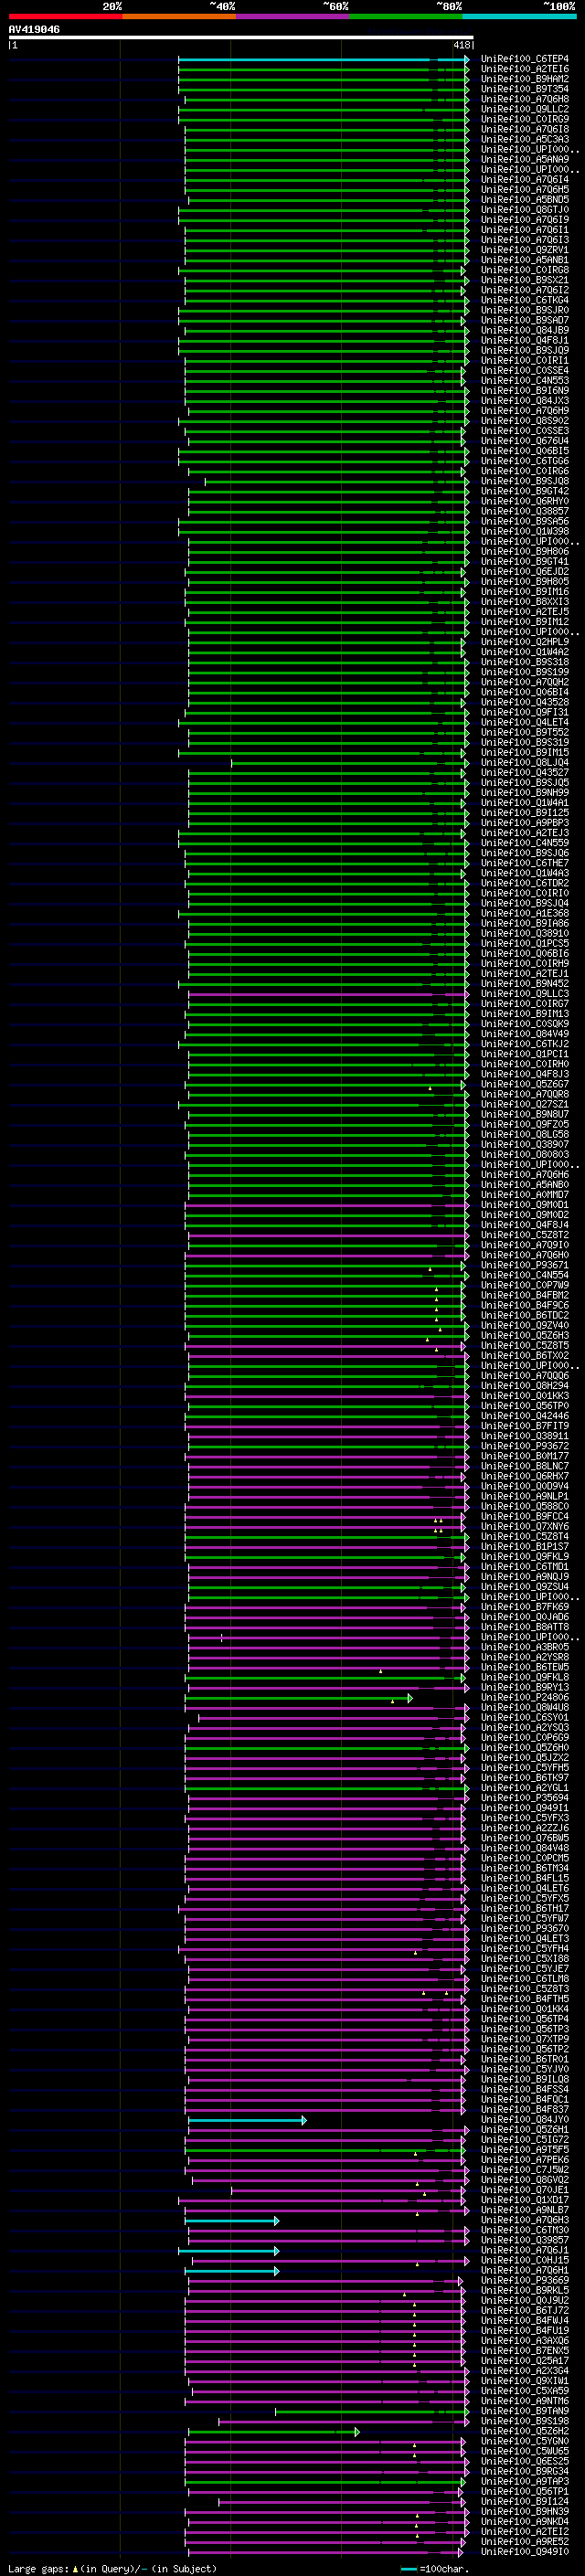
Task: Click the UniRef100_A5ANA9 label
Action: point(525,159)
